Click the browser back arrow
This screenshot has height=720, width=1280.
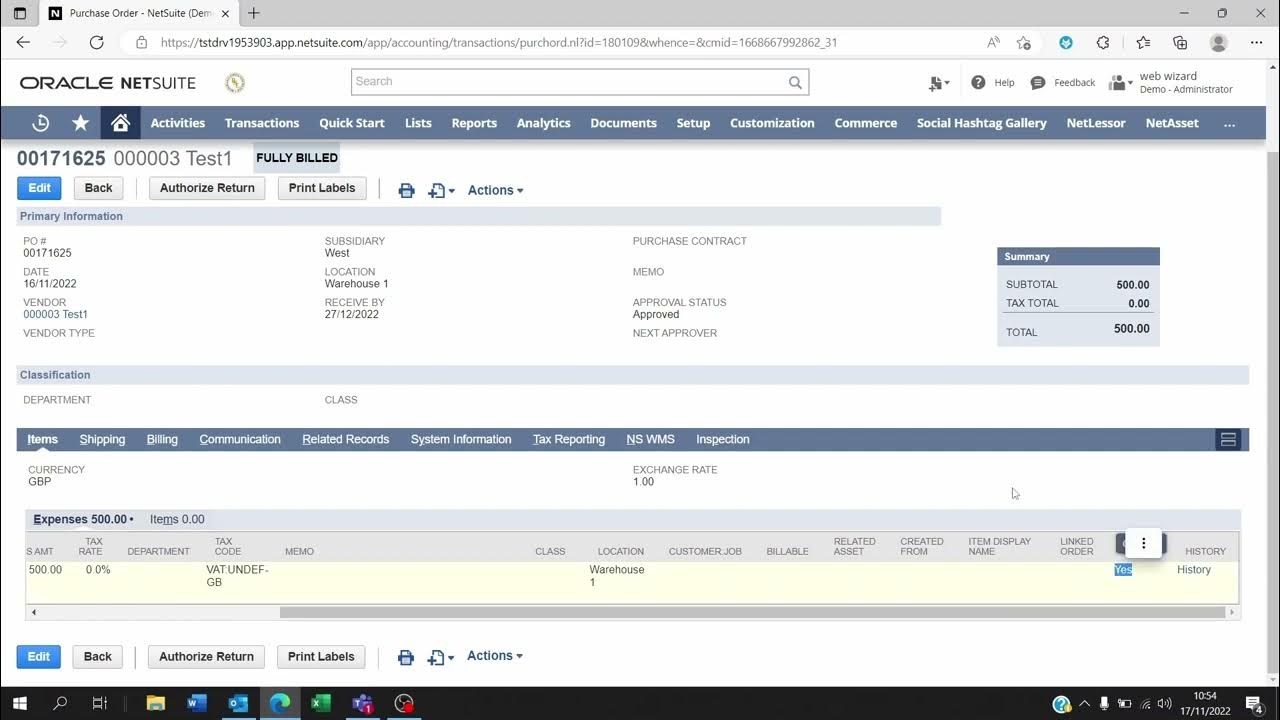click(23, 42)
